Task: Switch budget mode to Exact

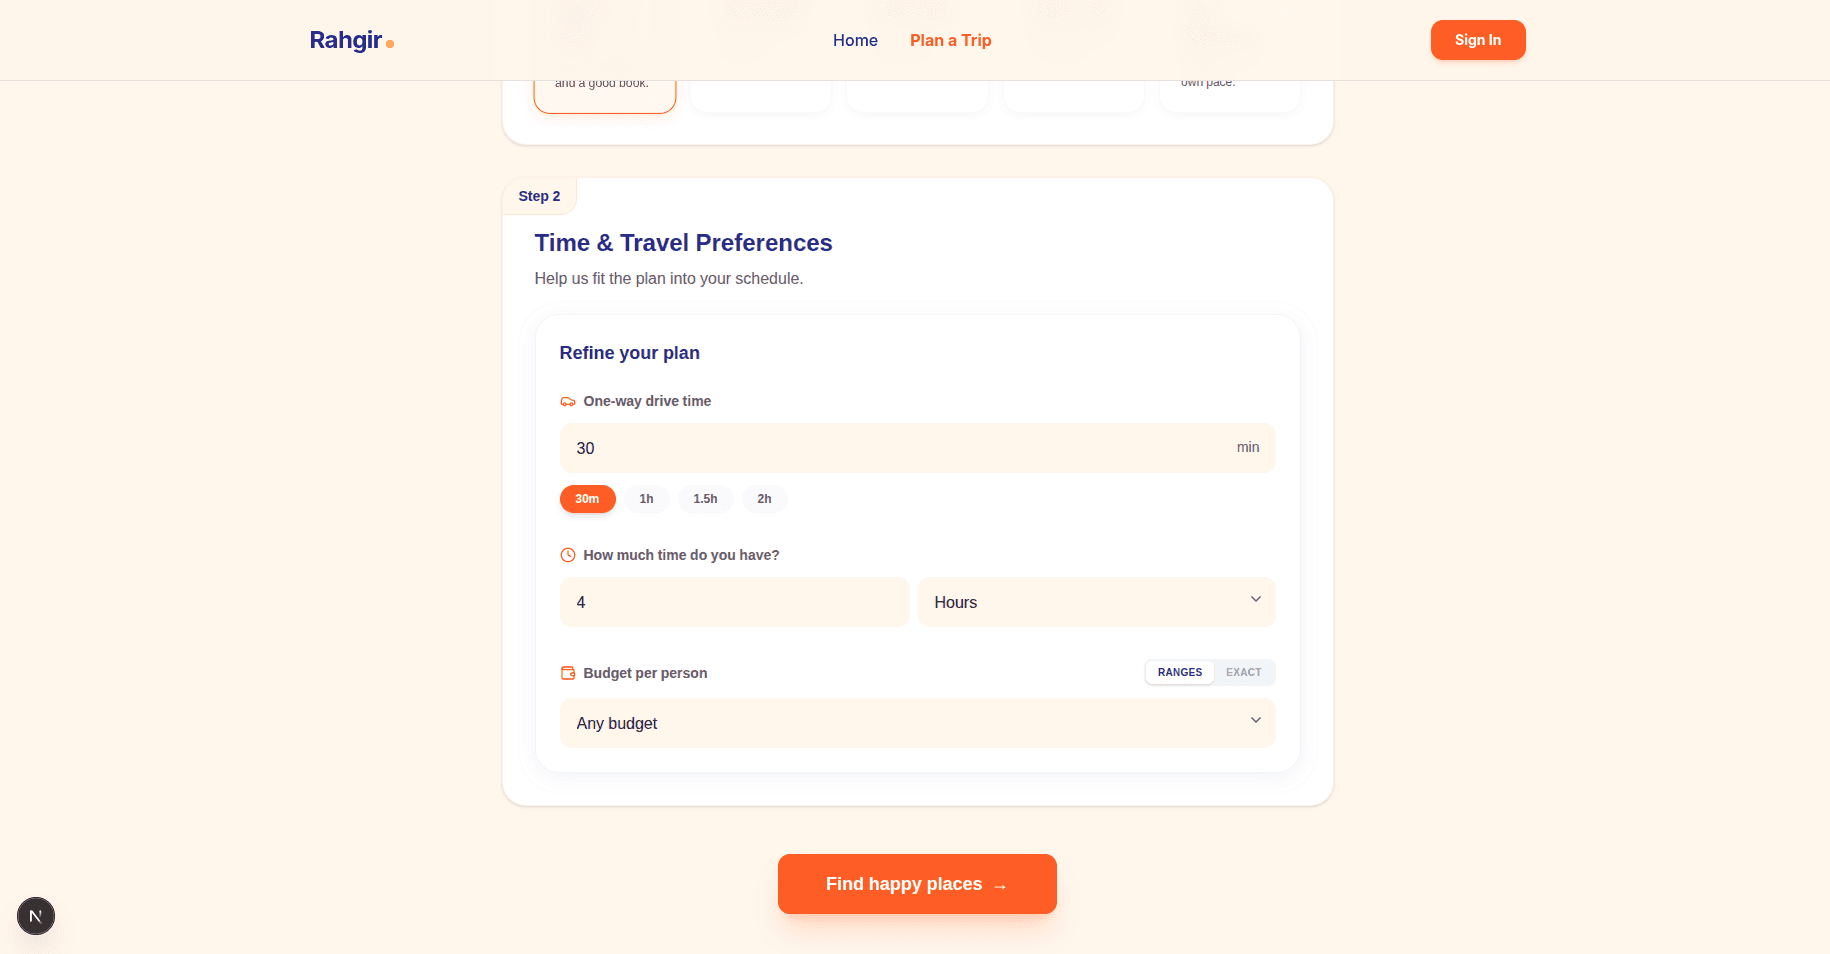Action: 1243,672
